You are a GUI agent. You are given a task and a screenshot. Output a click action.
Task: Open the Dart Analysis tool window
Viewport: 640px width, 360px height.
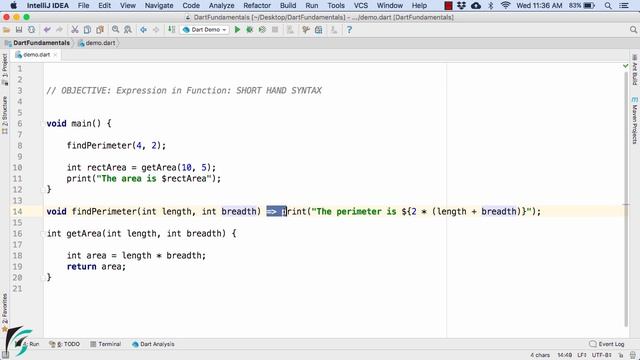click(153, 344)
